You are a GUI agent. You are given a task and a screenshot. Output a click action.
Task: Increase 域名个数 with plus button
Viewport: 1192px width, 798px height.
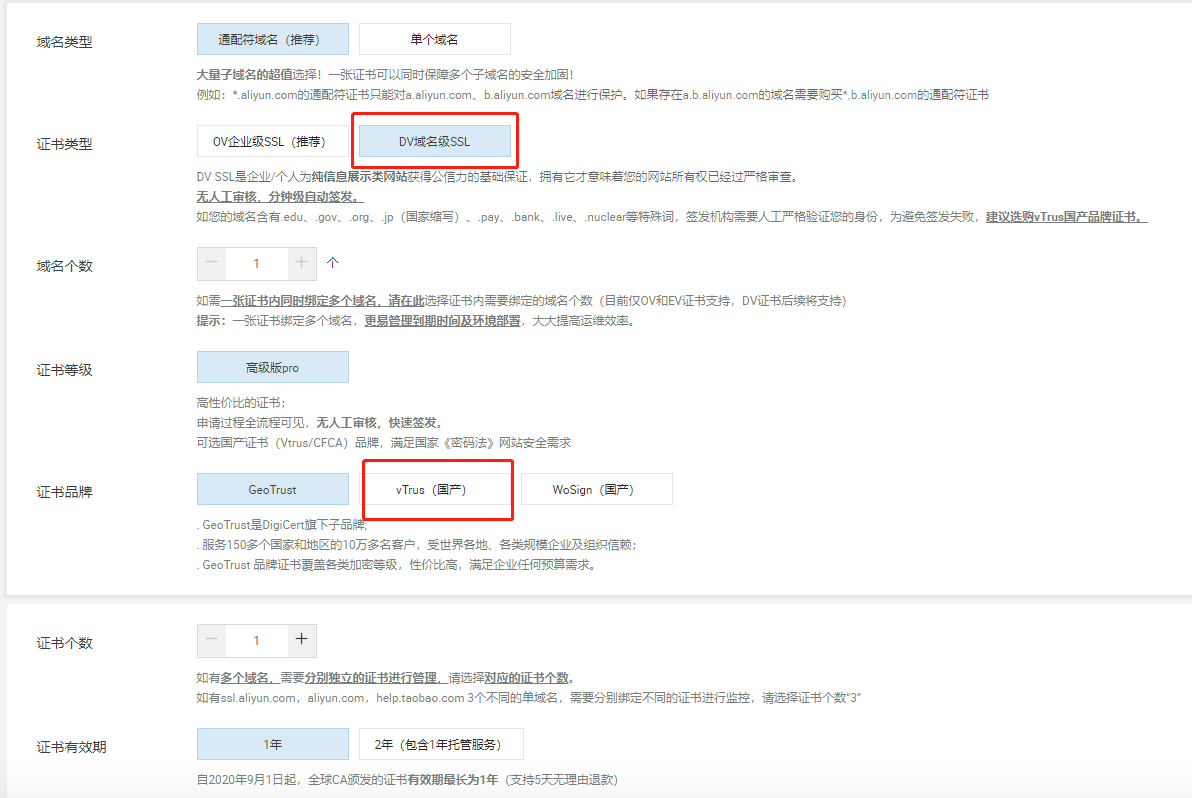pos(302,263)
